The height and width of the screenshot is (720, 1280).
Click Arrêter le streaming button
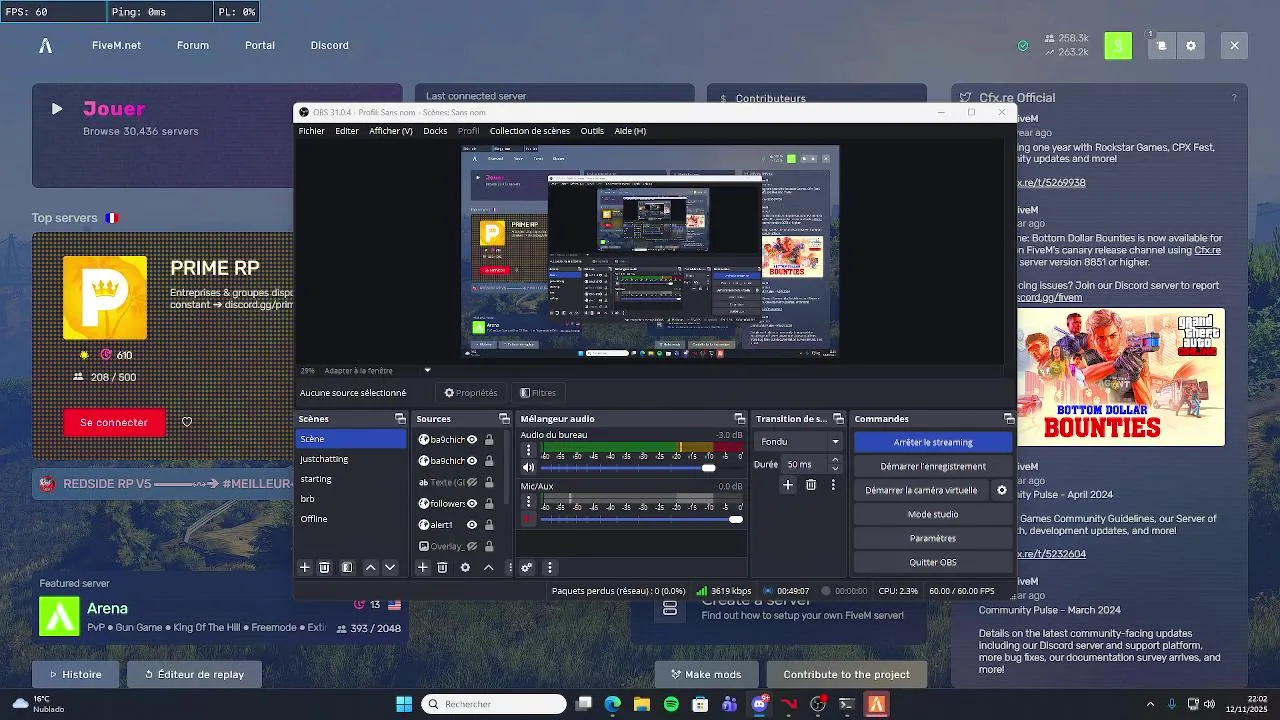(933, 442)
